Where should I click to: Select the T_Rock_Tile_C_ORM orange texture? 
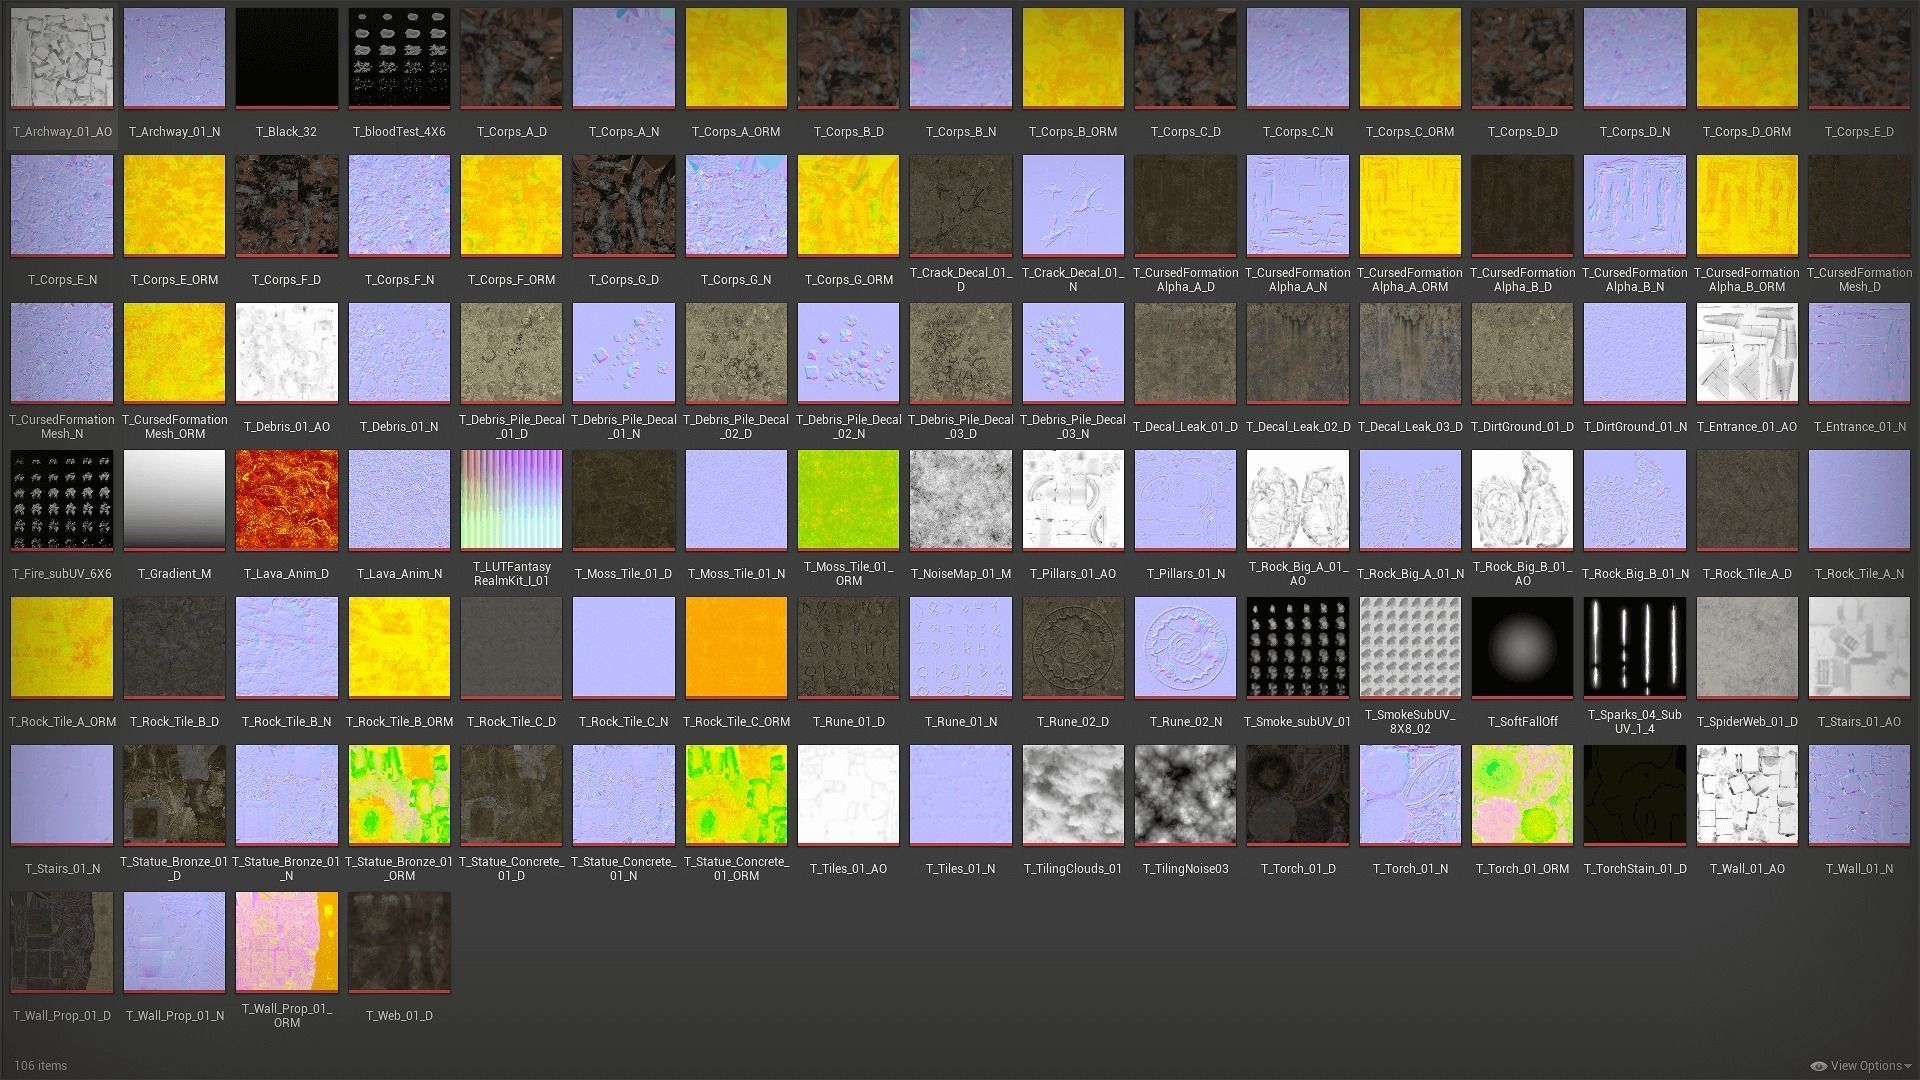(x=736, y=647)
